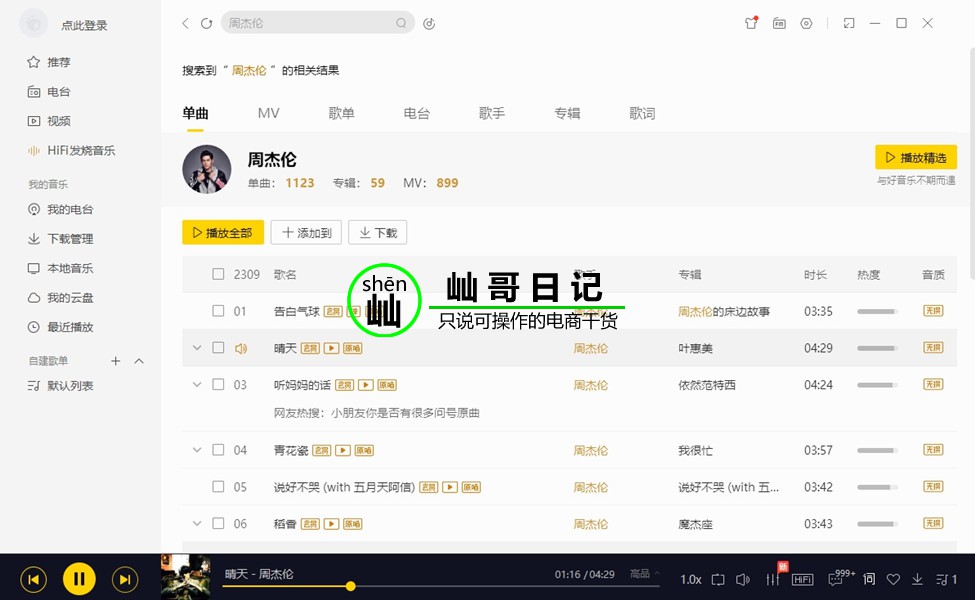Image resolution: width=975 pixels, height=600 pixels.
Task: Click the 下载 button above the song list
Action: click(x=377, y=233)
